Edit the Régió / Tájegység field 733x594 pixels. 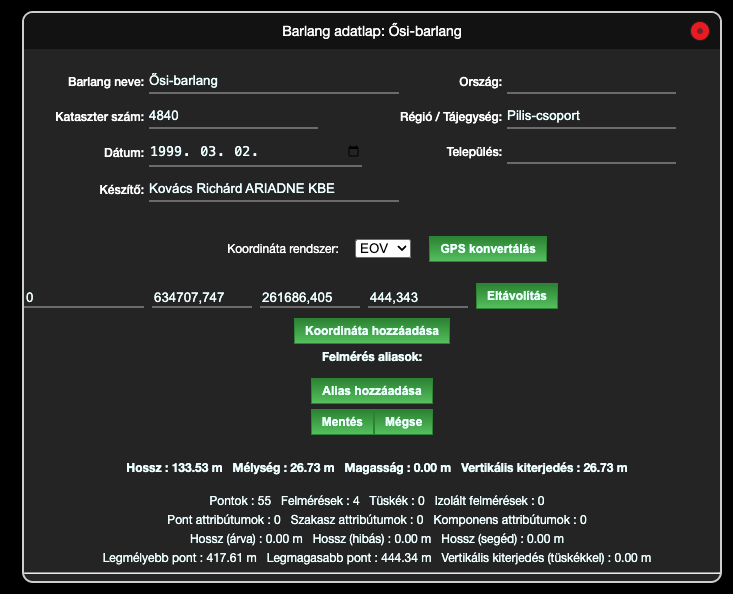590,116
